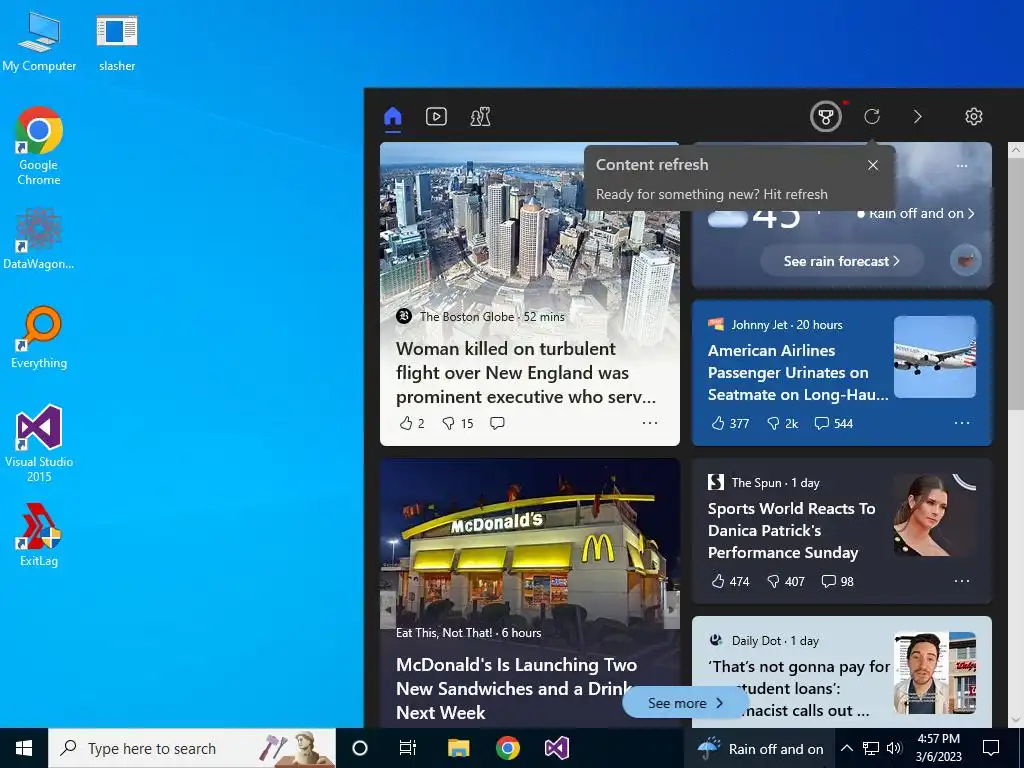Open more options on American Airlines card

click(962, 423)
